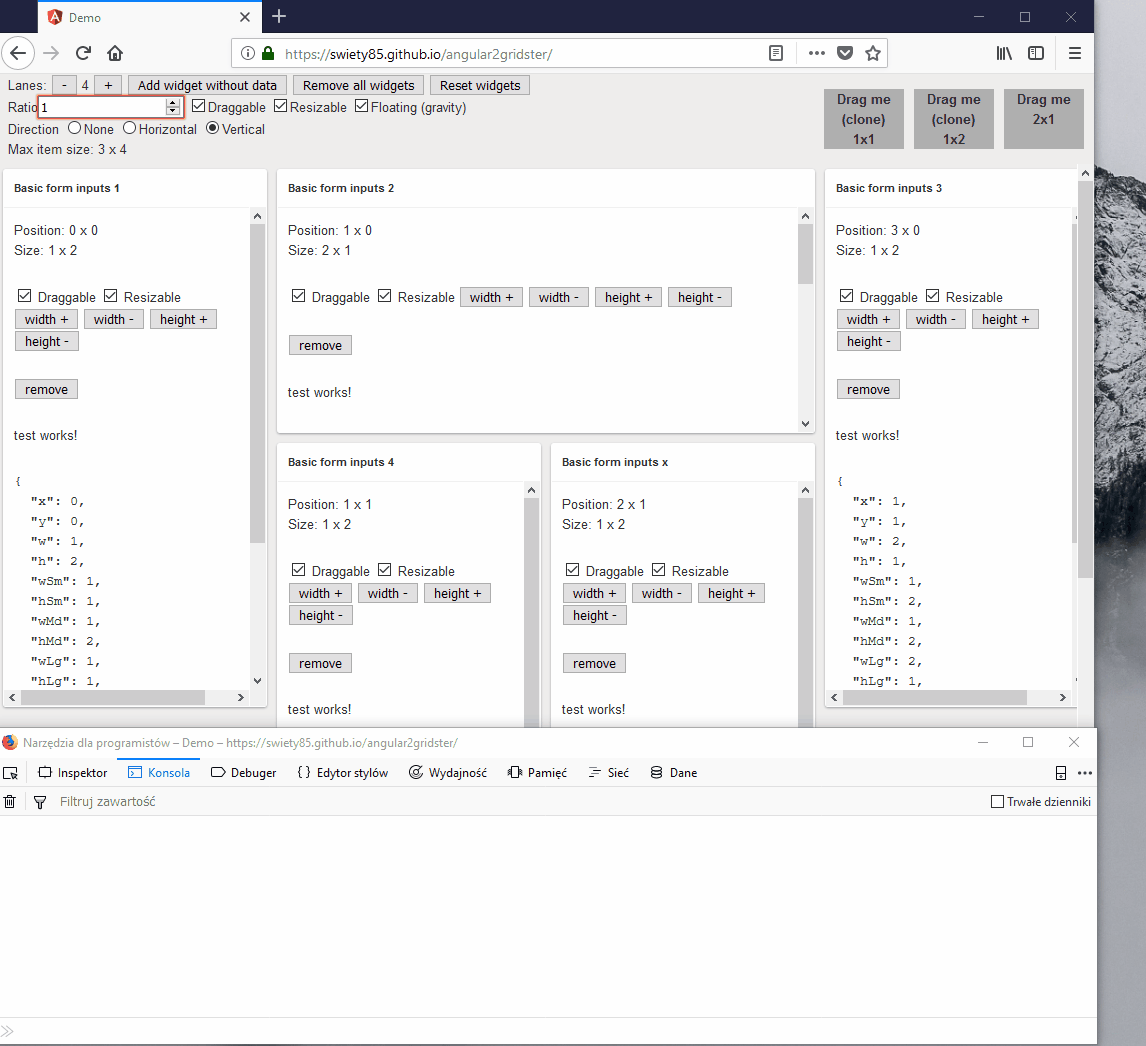Switch to the Dane storage tab

coord(673,773)
